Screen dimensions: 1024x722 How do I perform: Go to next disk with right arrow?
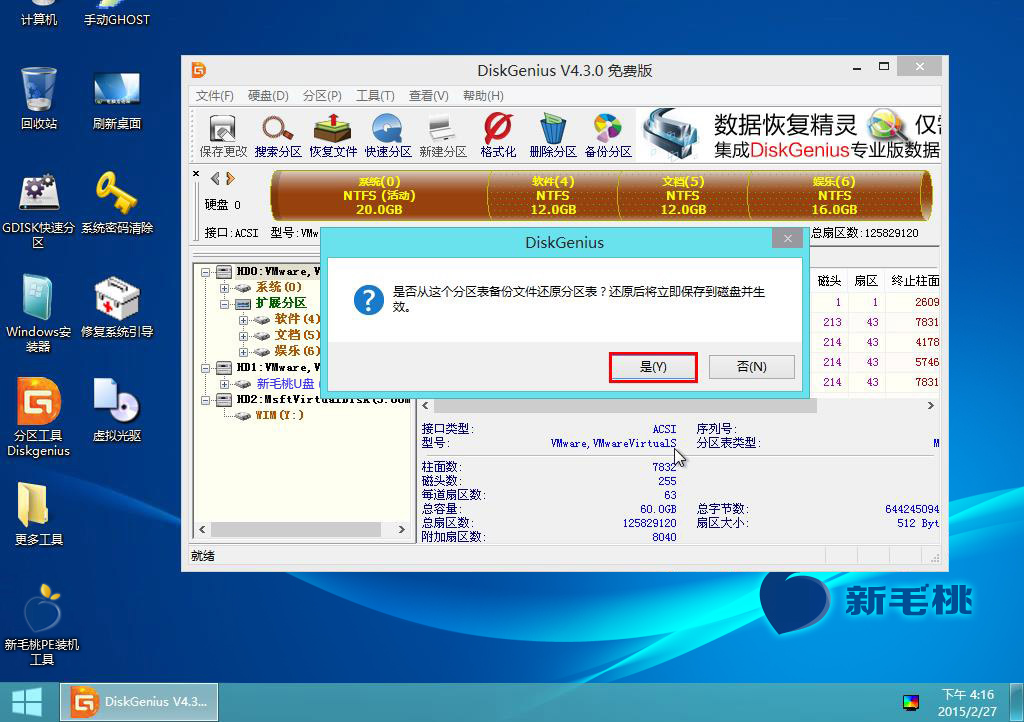click(x=230, y=178)
